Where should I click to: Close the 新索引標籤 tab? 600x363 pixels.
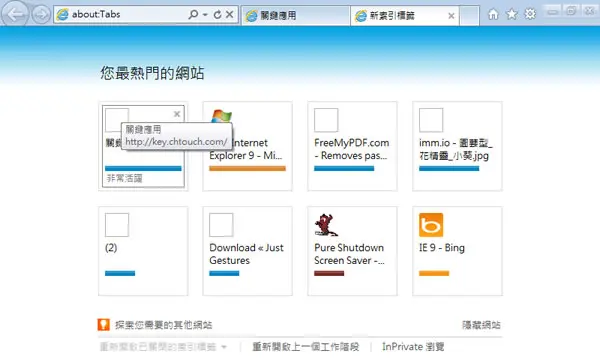452,16
